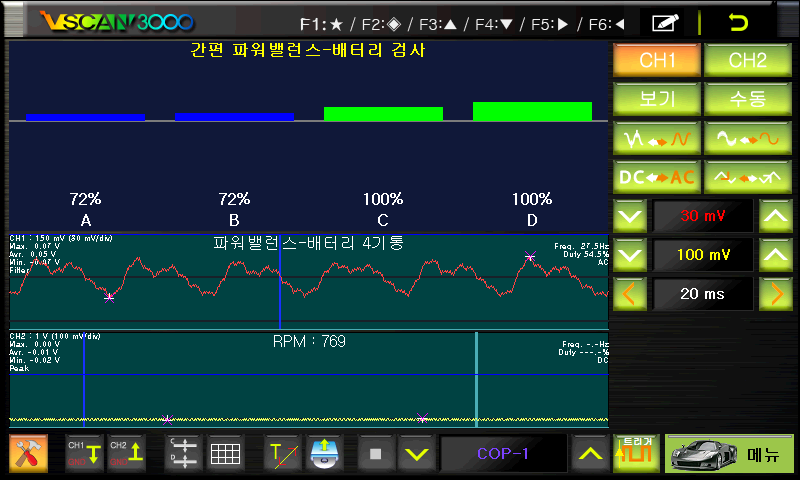Toggle the waveform smoothing sine button
800x480 pixels.
745,137
